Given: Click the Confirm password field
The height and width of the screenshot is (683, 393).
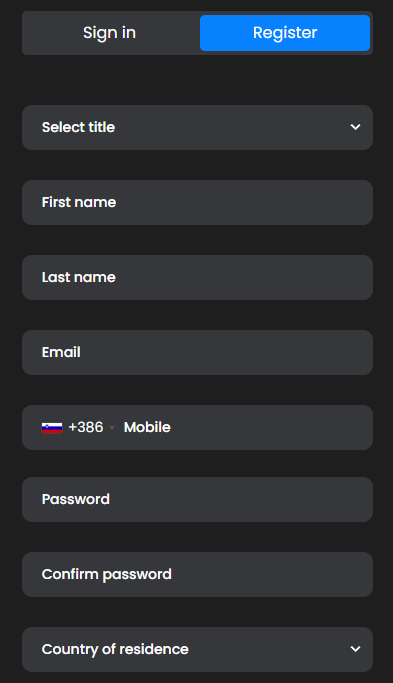Looking at the screenshot, I should [197, 574].
